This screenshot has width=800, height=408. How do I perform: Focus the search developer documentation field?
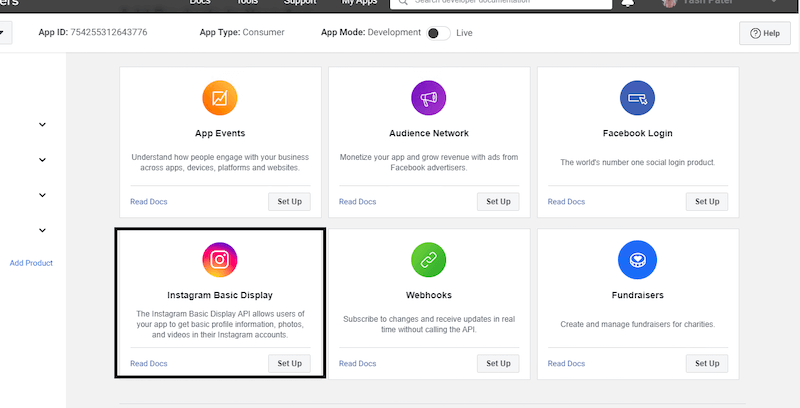click(501, 3)
